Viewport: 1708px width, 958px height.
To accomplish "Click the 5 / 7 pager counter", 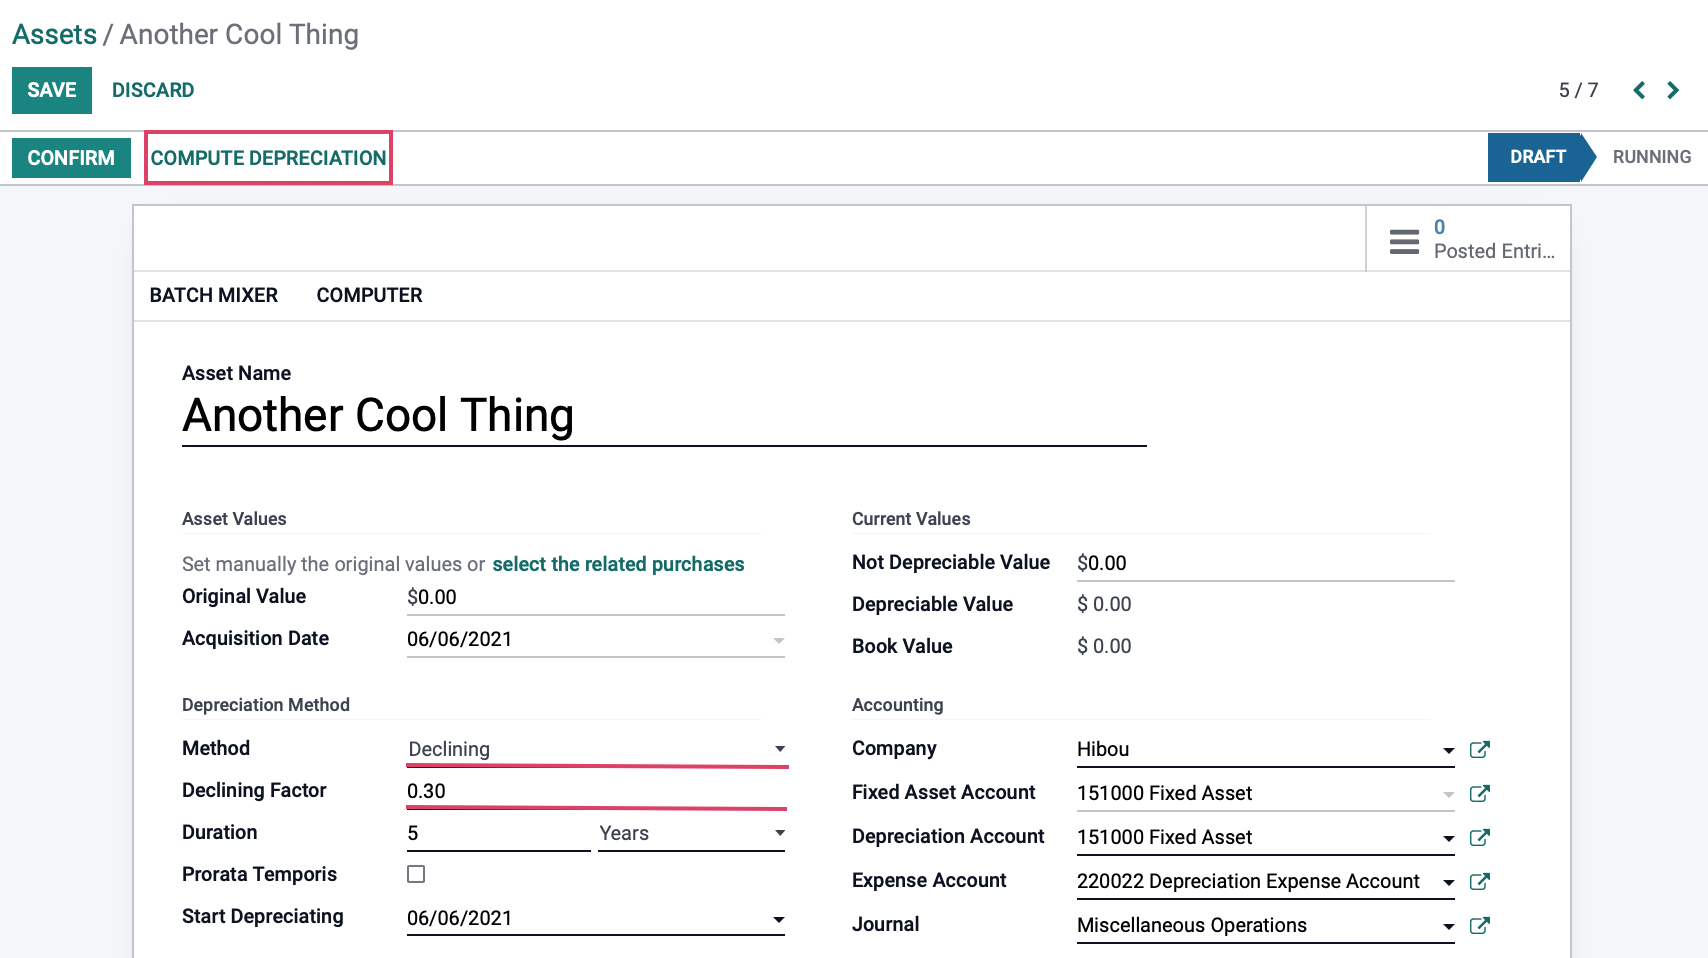I will coord(1578,90).
